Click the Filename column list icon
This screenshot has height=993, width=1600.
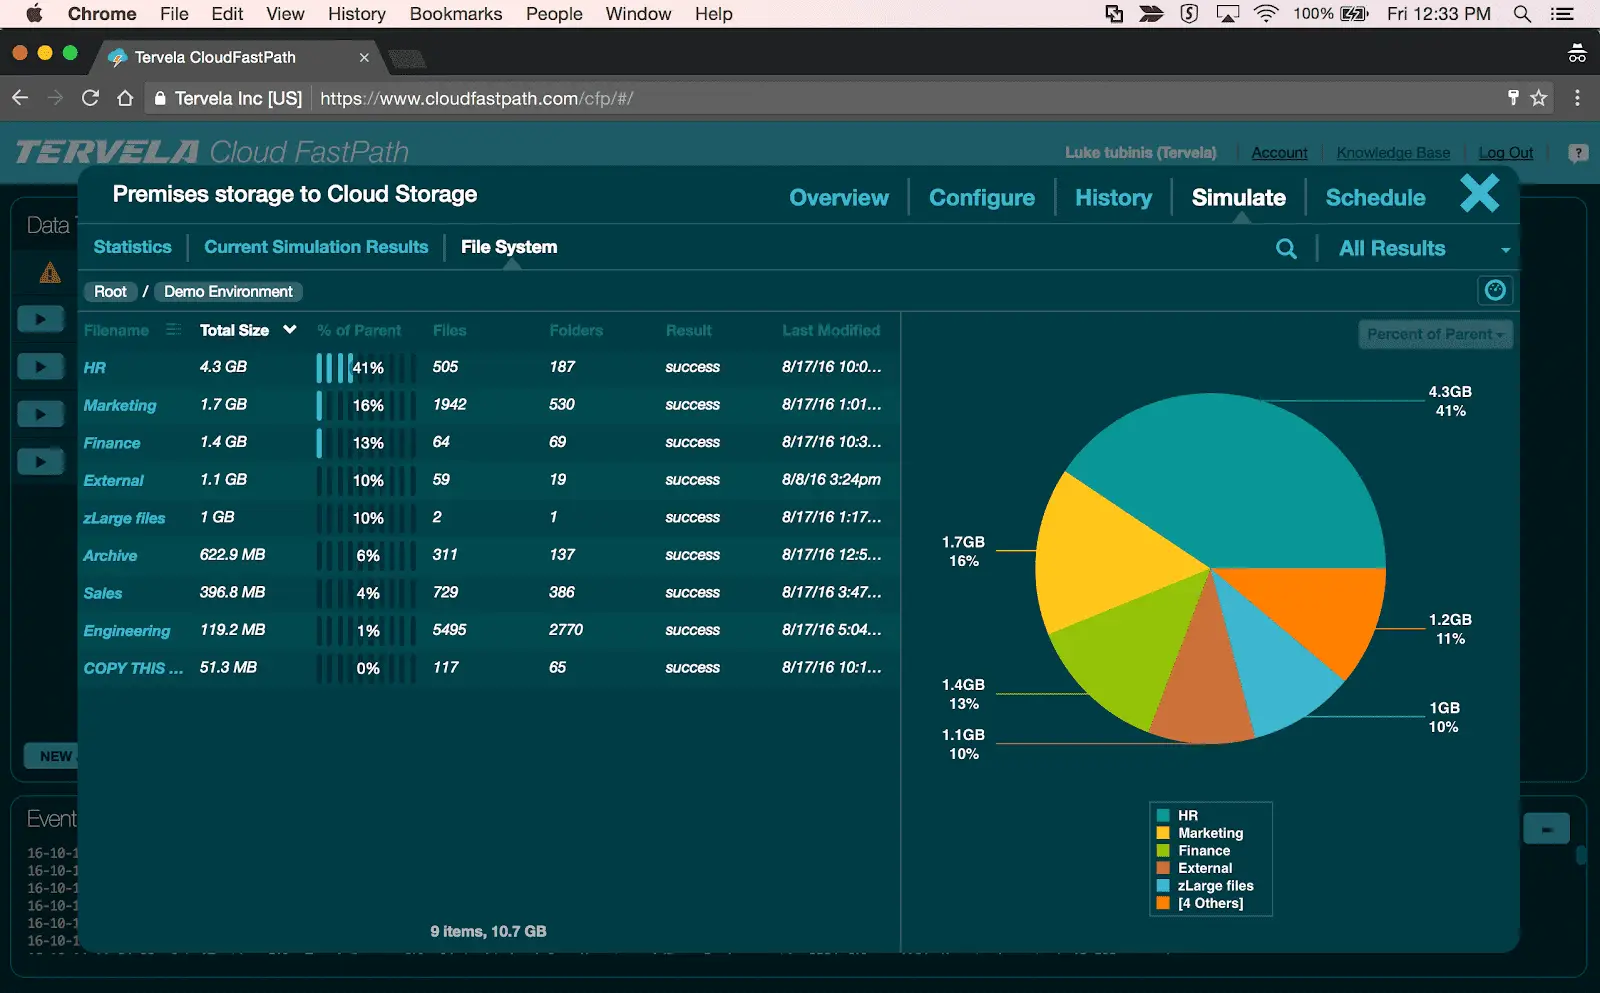point(173,330)
